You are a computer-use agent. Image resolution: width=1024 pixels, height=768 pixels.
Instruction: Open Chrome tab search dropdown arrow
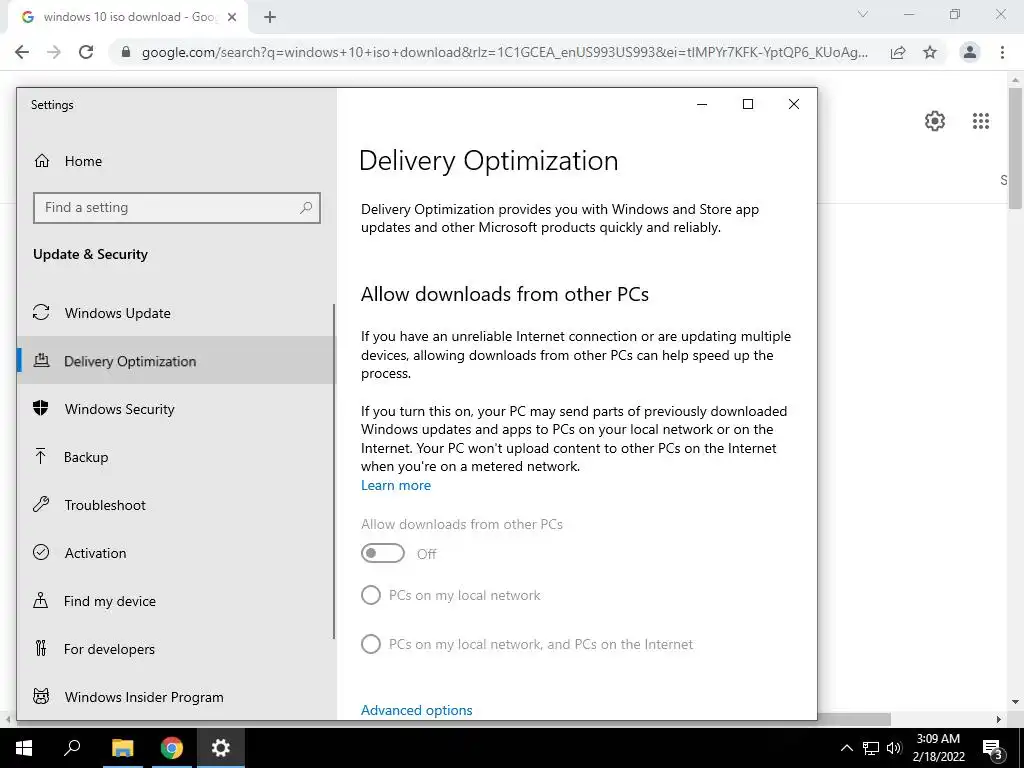tap(863, 14)
